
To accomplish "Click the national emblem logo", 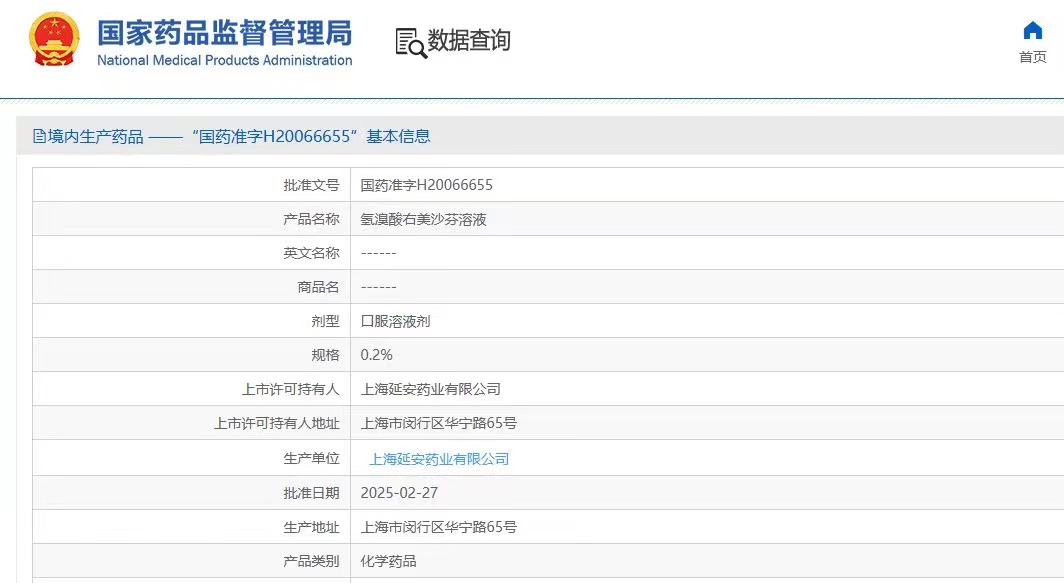I will coord(54,40).
